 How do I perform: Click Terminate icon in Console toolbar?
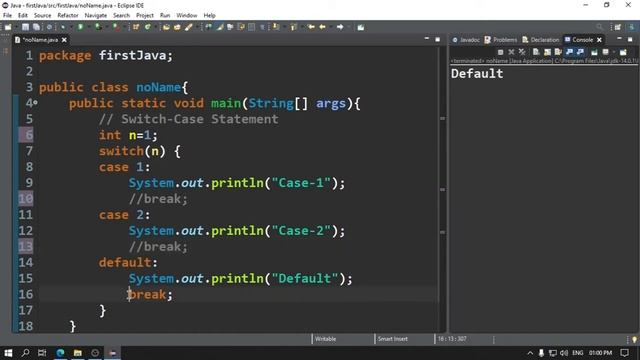click(500, 52)
